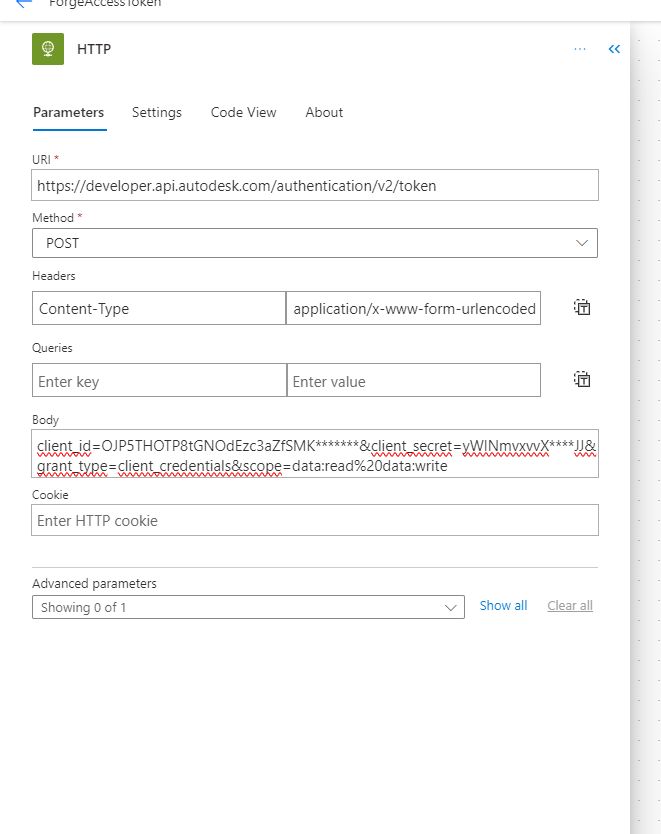
Task: Collapse the panel with double chevron icon
Action: [614, 49]
